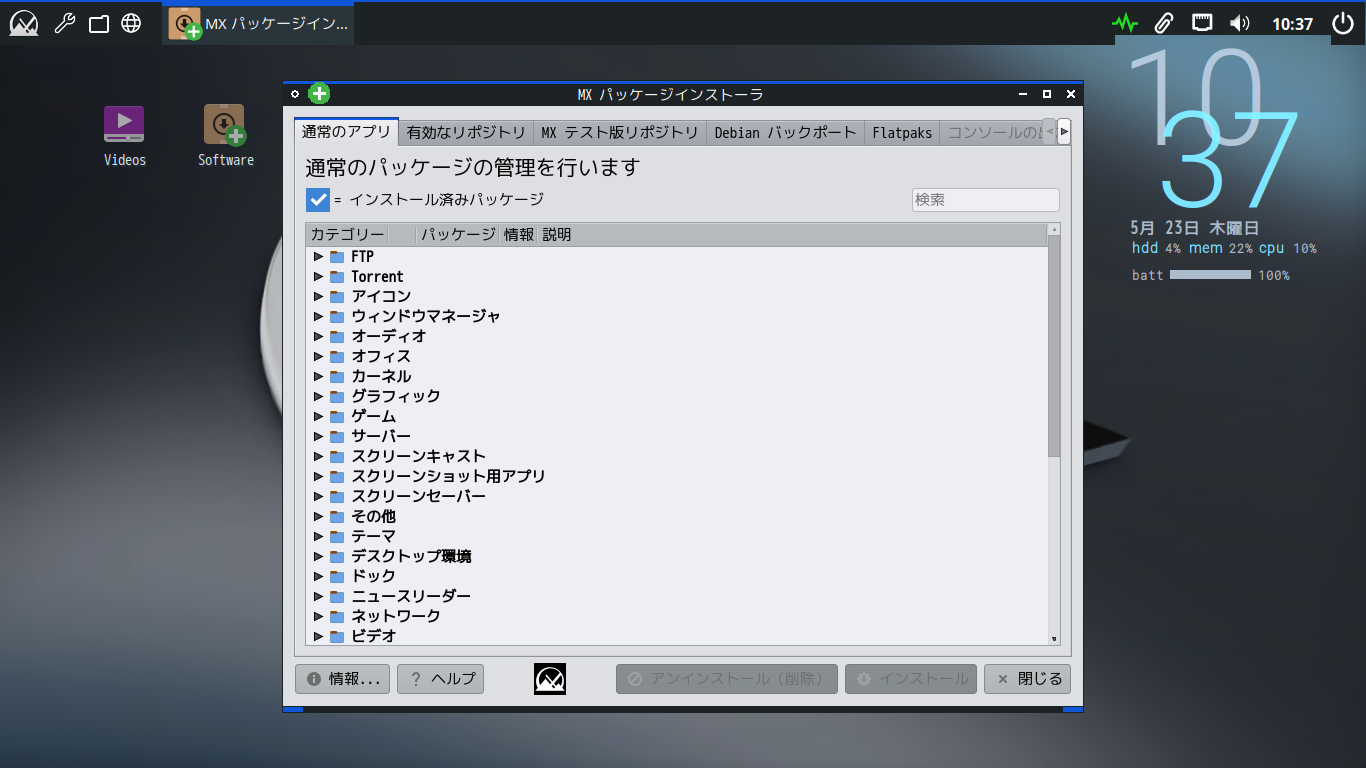
Task: Switch to the Flatpaks tab
Action: pos(902,132)
